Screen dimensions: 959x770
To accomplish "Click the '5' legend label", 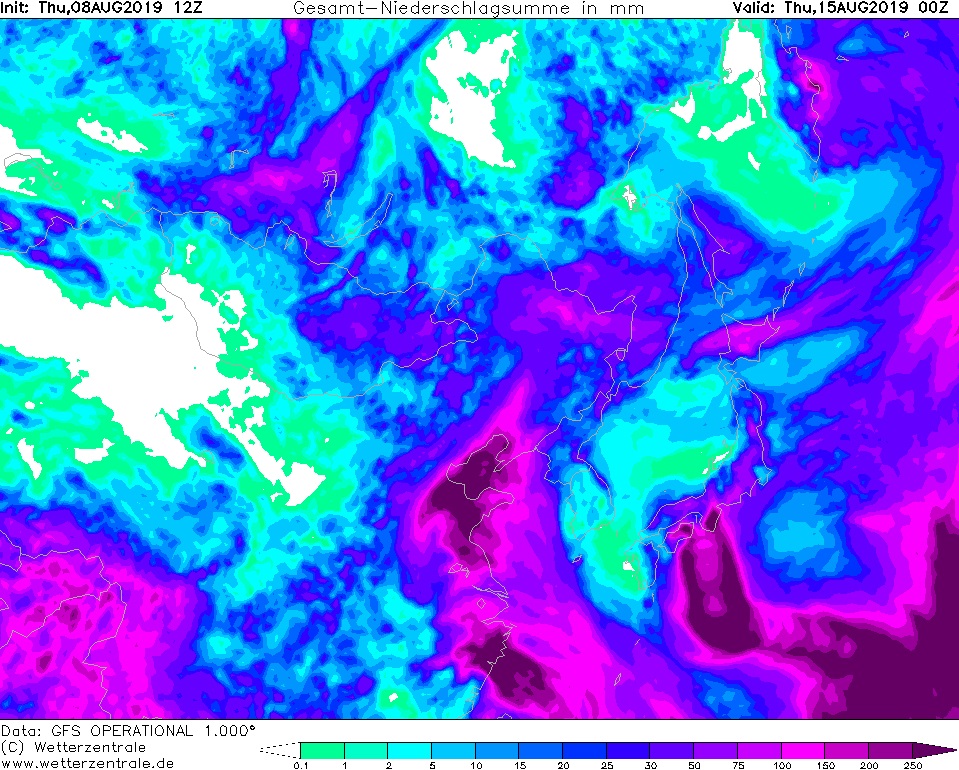I will point(432,765).
